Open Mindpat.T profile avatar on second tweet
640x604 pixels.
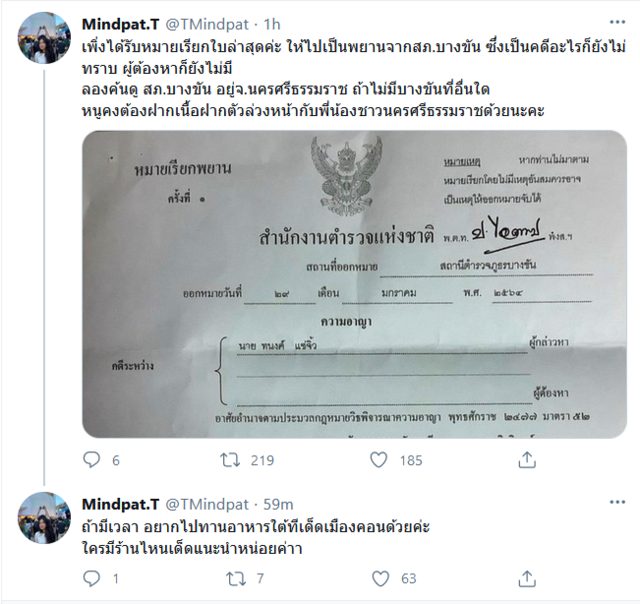coord(44,518)
